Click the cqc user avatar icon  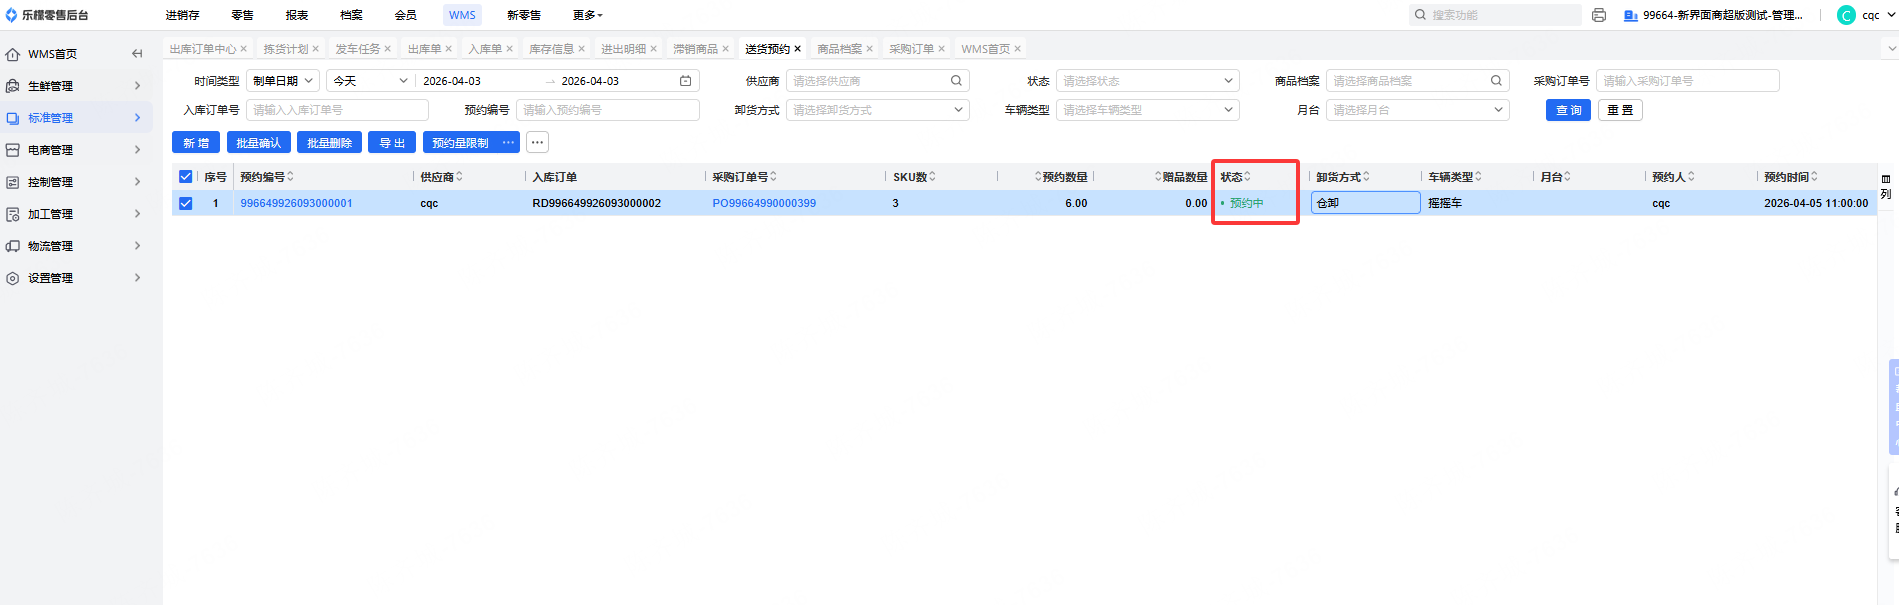pyautogui.click(x=1847, y=15)
